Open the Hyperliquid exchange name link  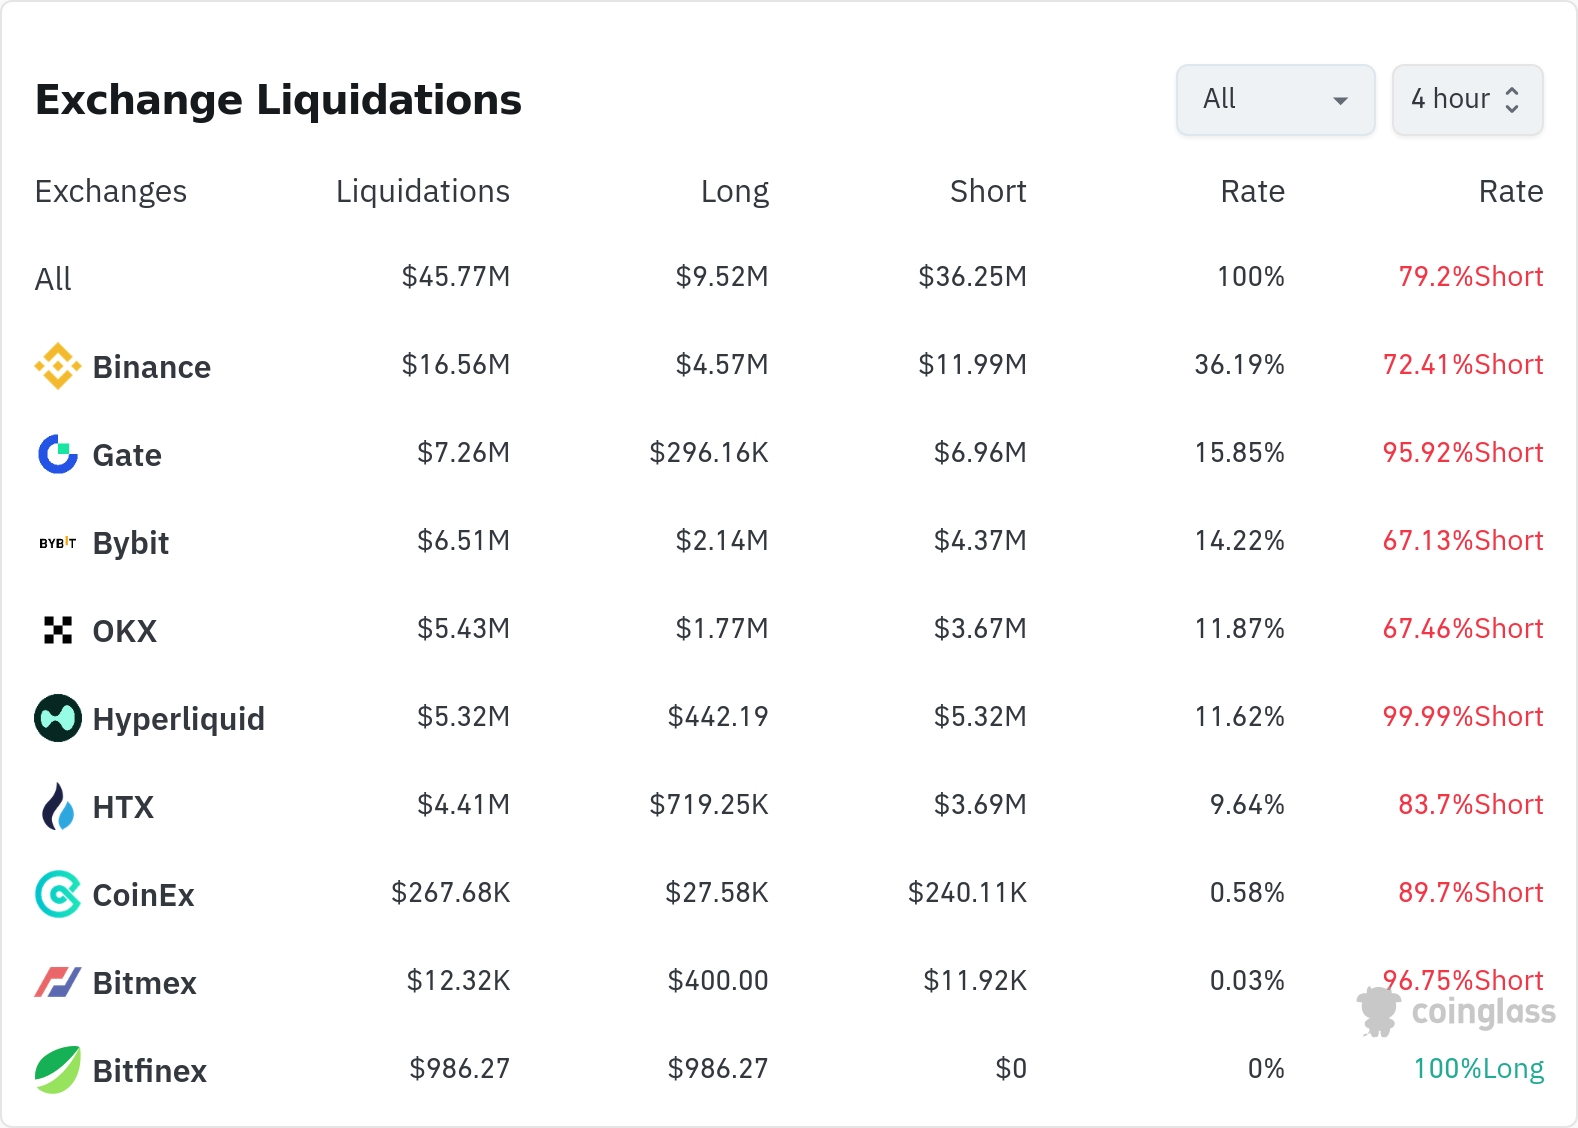[178, 719]
